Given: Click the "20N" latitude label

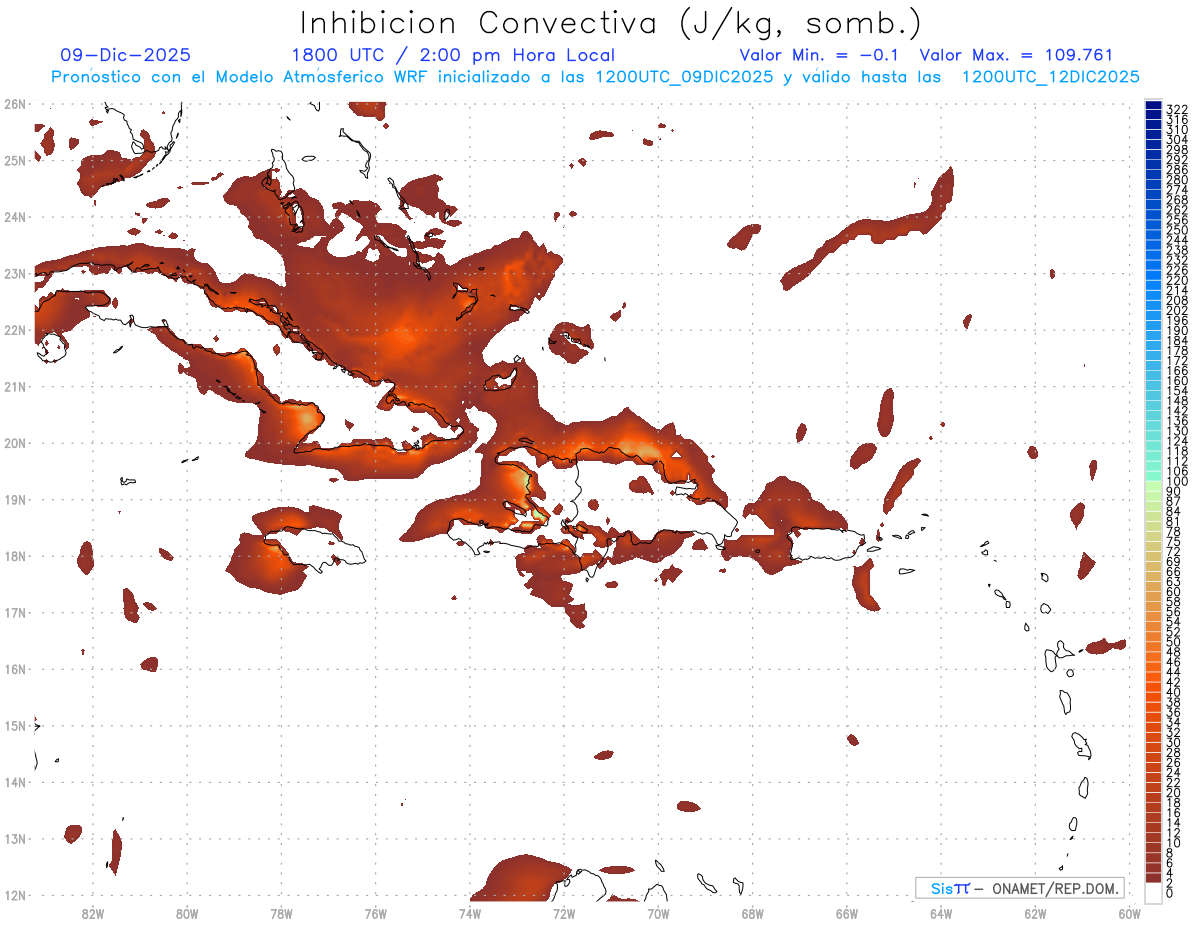Looking at the screenshot, I should (15, 443).
